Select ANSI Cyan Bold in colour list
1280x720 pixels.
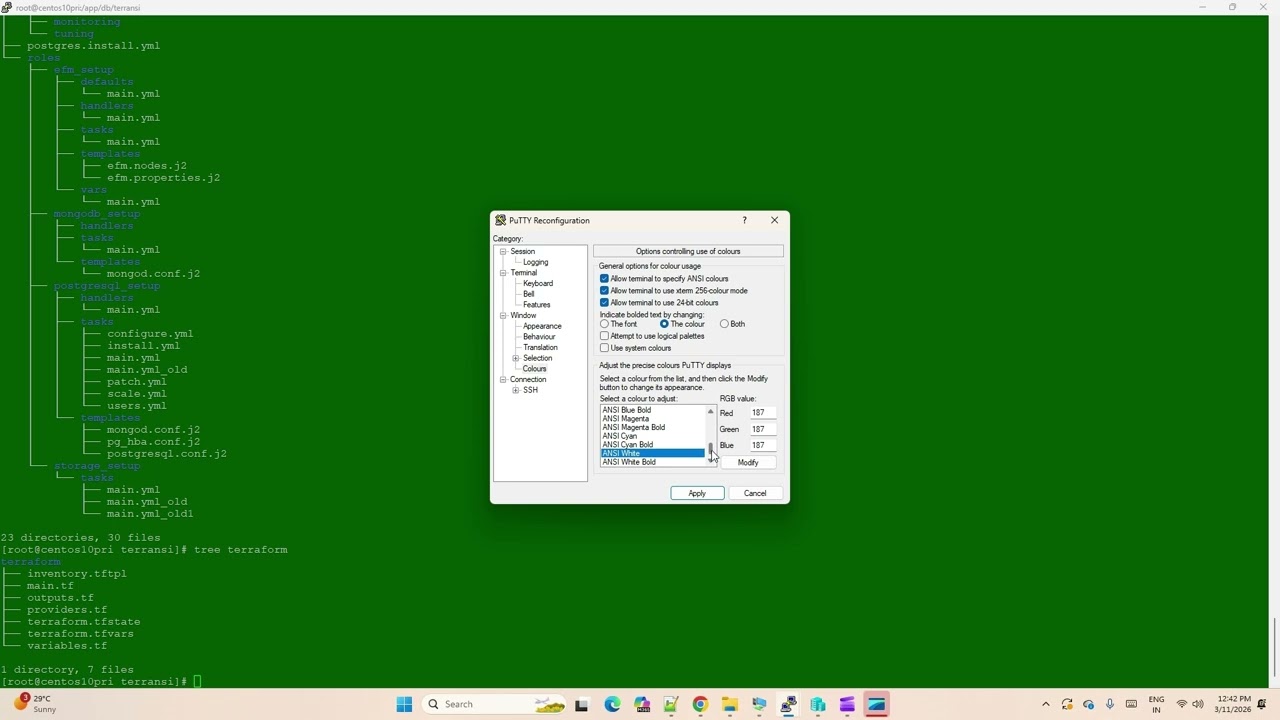click(652, 445)
